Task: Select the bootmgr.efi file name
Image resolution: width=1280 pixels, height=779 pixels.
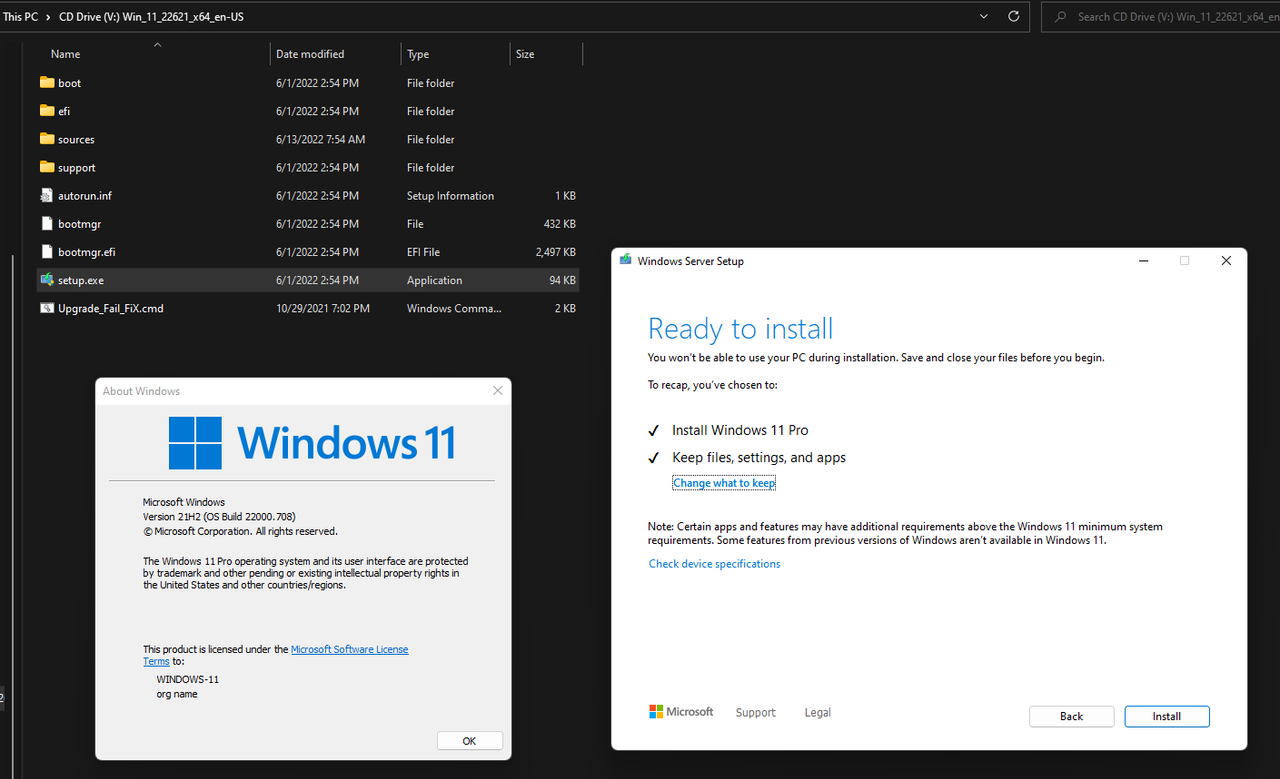Action: (86, 252)
